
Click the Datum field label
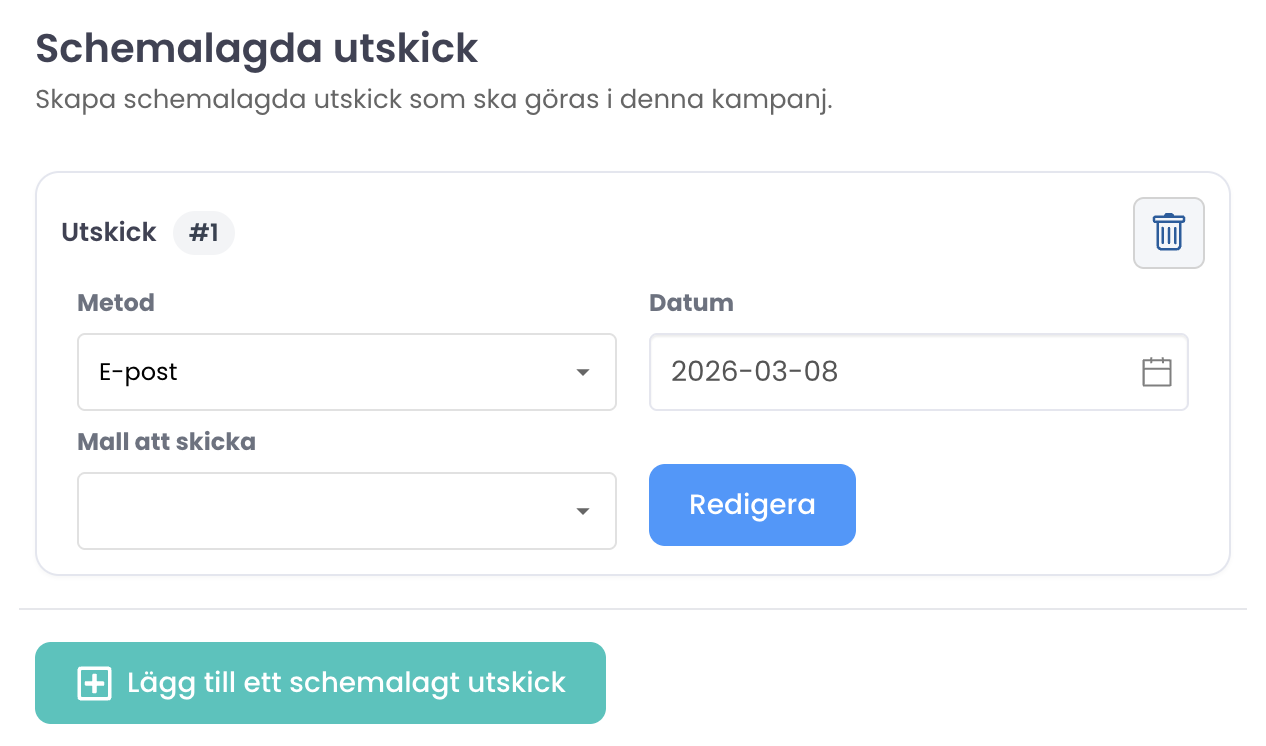pos(691,302)
